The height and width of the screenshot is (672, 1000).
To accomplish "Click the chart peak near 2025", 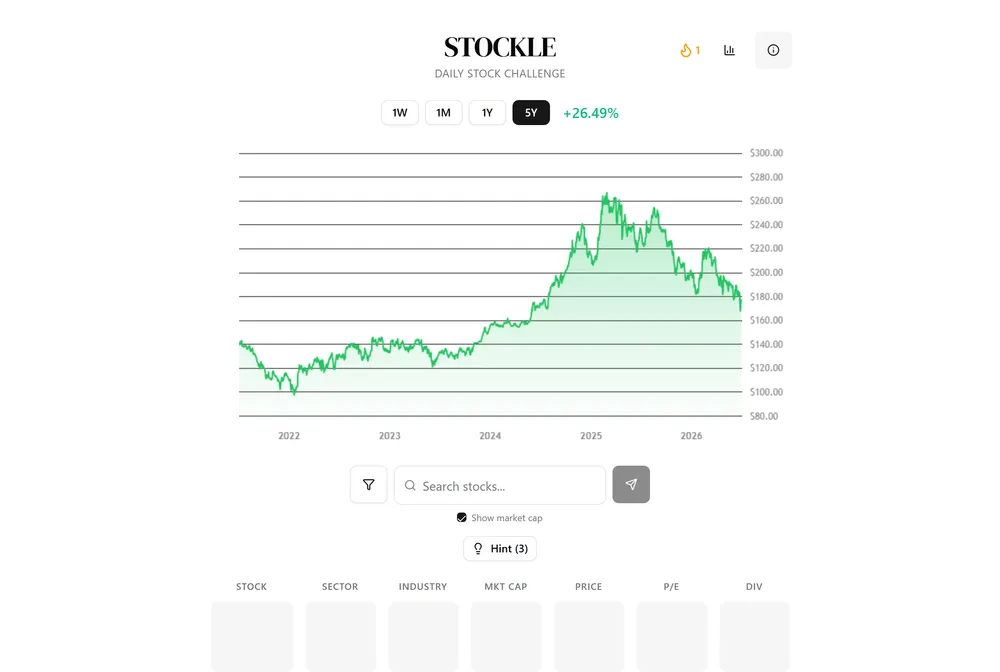I will click(607, 194).
